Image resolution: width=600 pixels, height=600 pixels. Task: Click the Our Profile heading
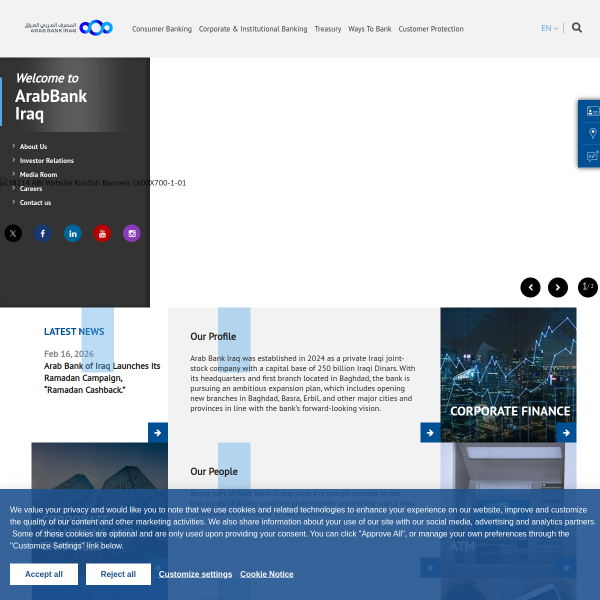pos(213,337)
